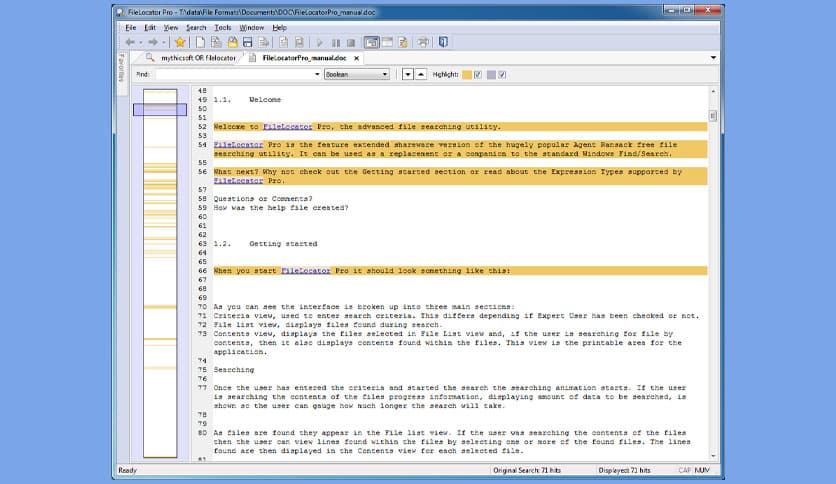This screenshot has width=836, height=484.
Task: Click 'Displayed: 71 hits' in status bar
Action: tap(624, 470)
